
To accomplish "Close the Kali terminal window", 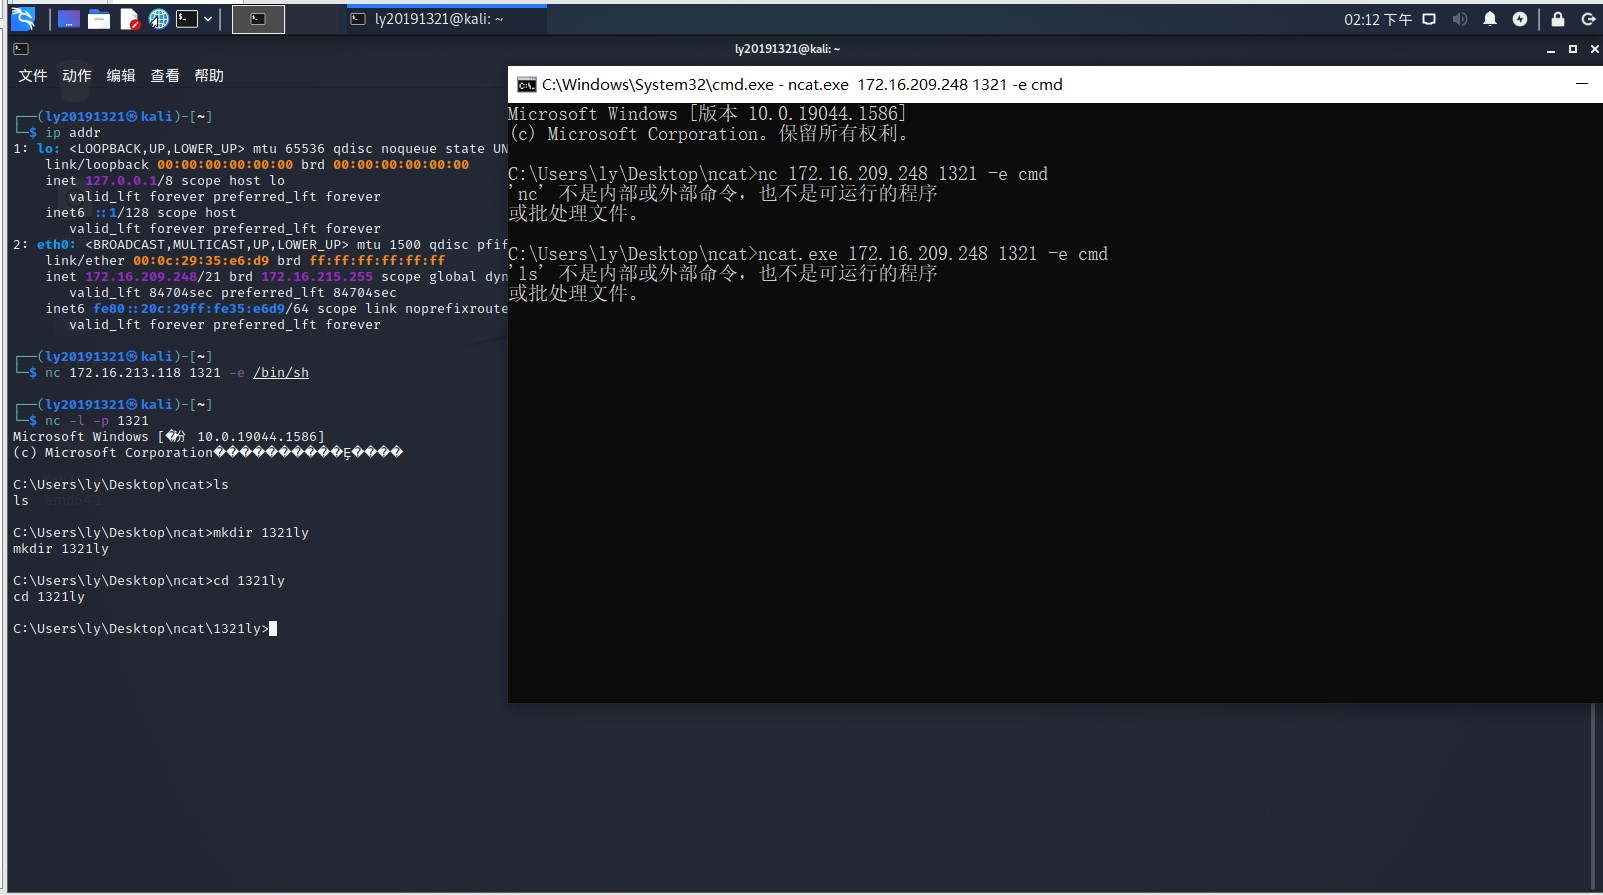I will click(x=1594, y=49).
